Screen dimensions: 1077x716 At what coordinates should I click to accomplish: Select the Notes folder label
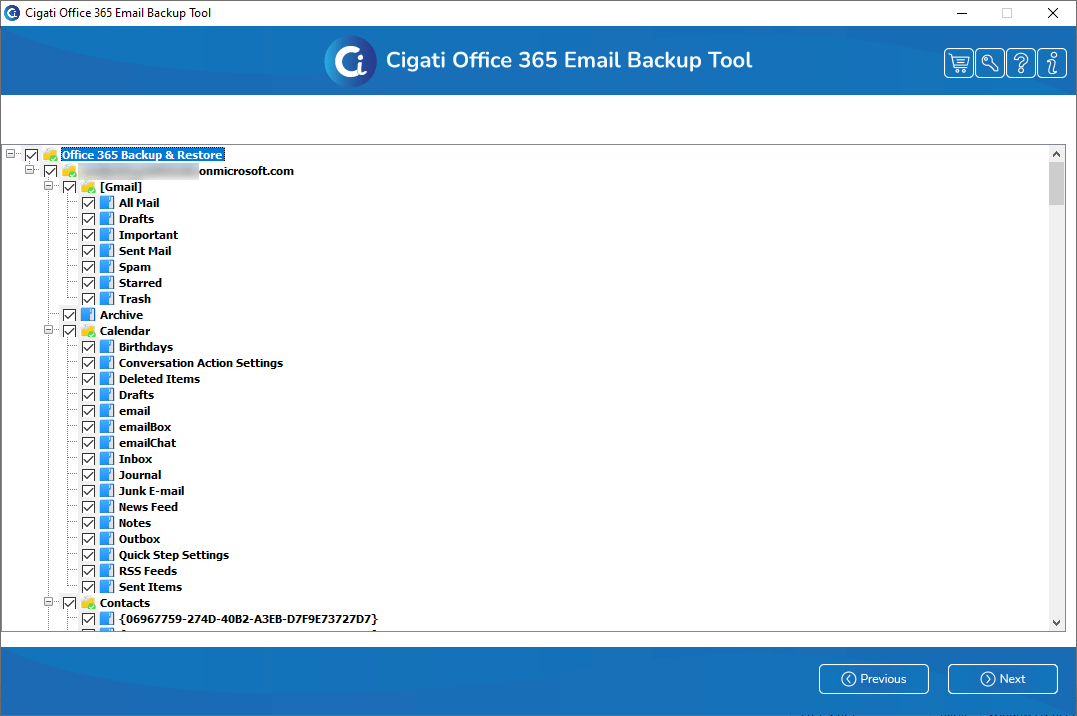(135, 523)
